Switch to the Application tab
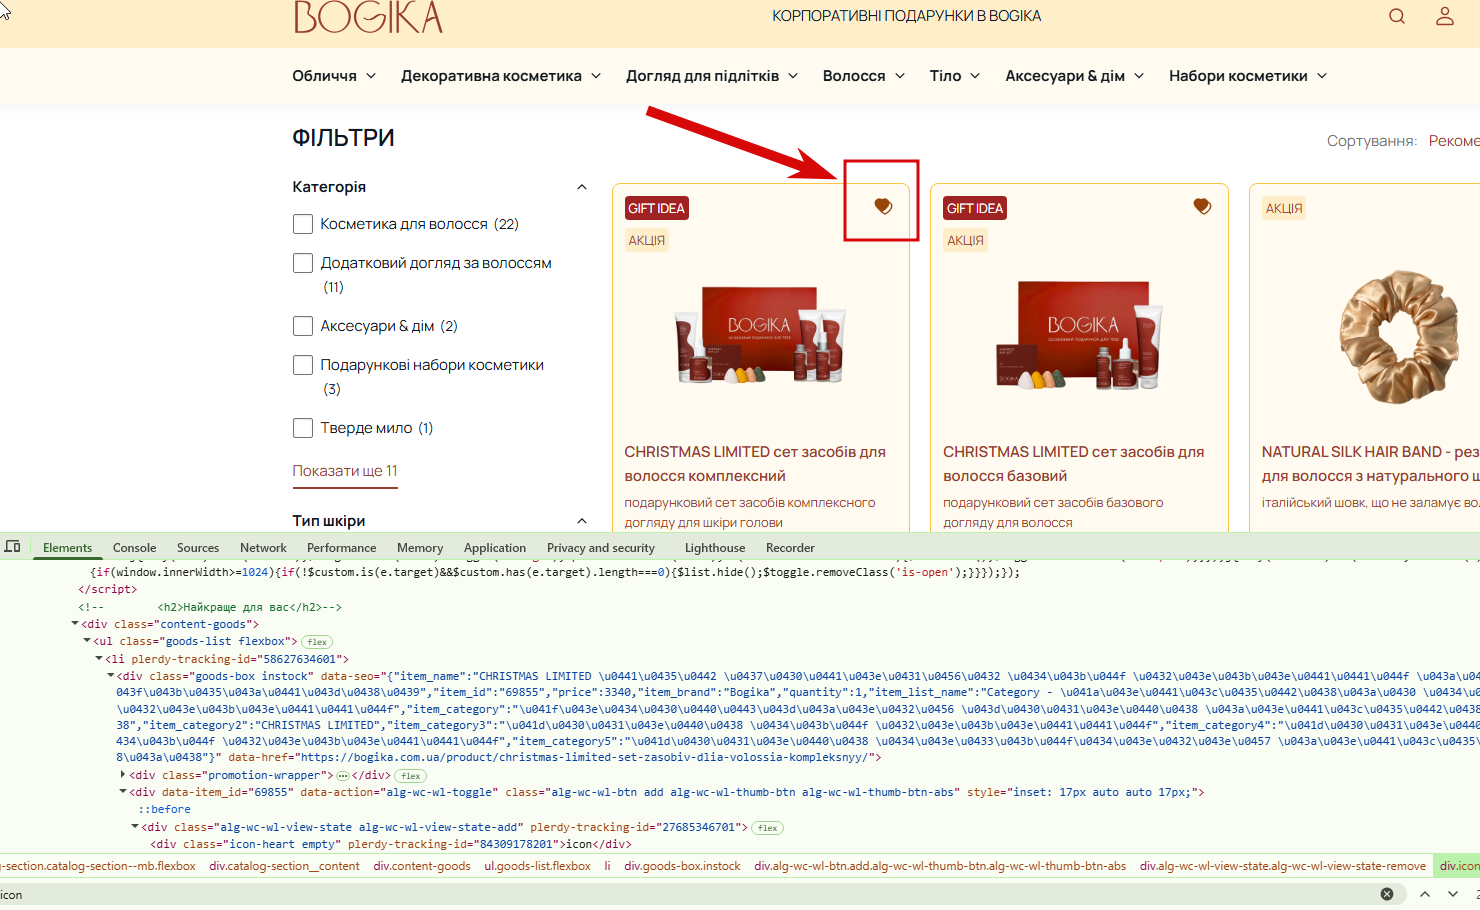 tap(495, 548)
